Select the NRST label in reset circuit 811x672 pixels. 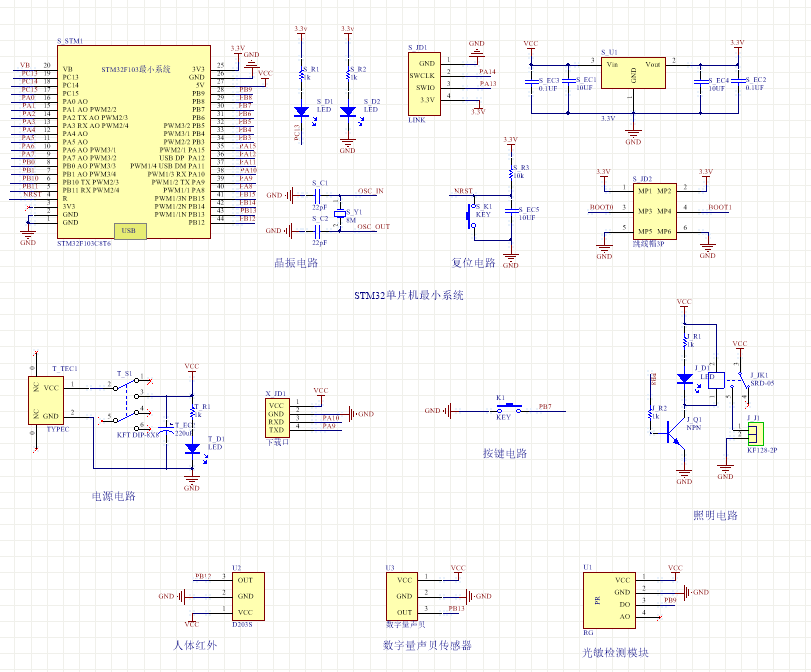(x=463, y=191)
